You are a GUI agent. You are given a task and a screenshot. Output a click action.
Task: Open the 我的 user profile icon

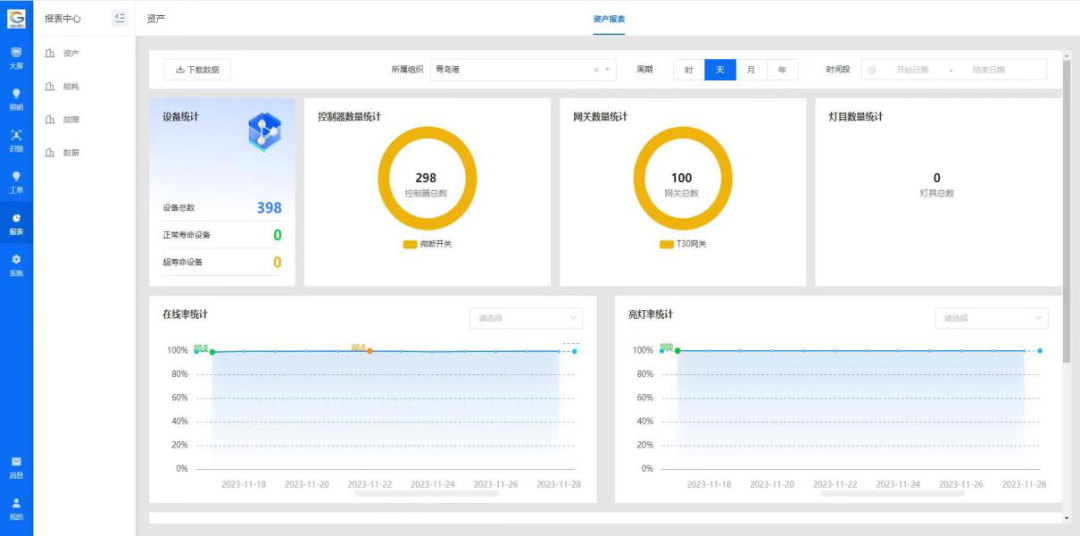16,508
